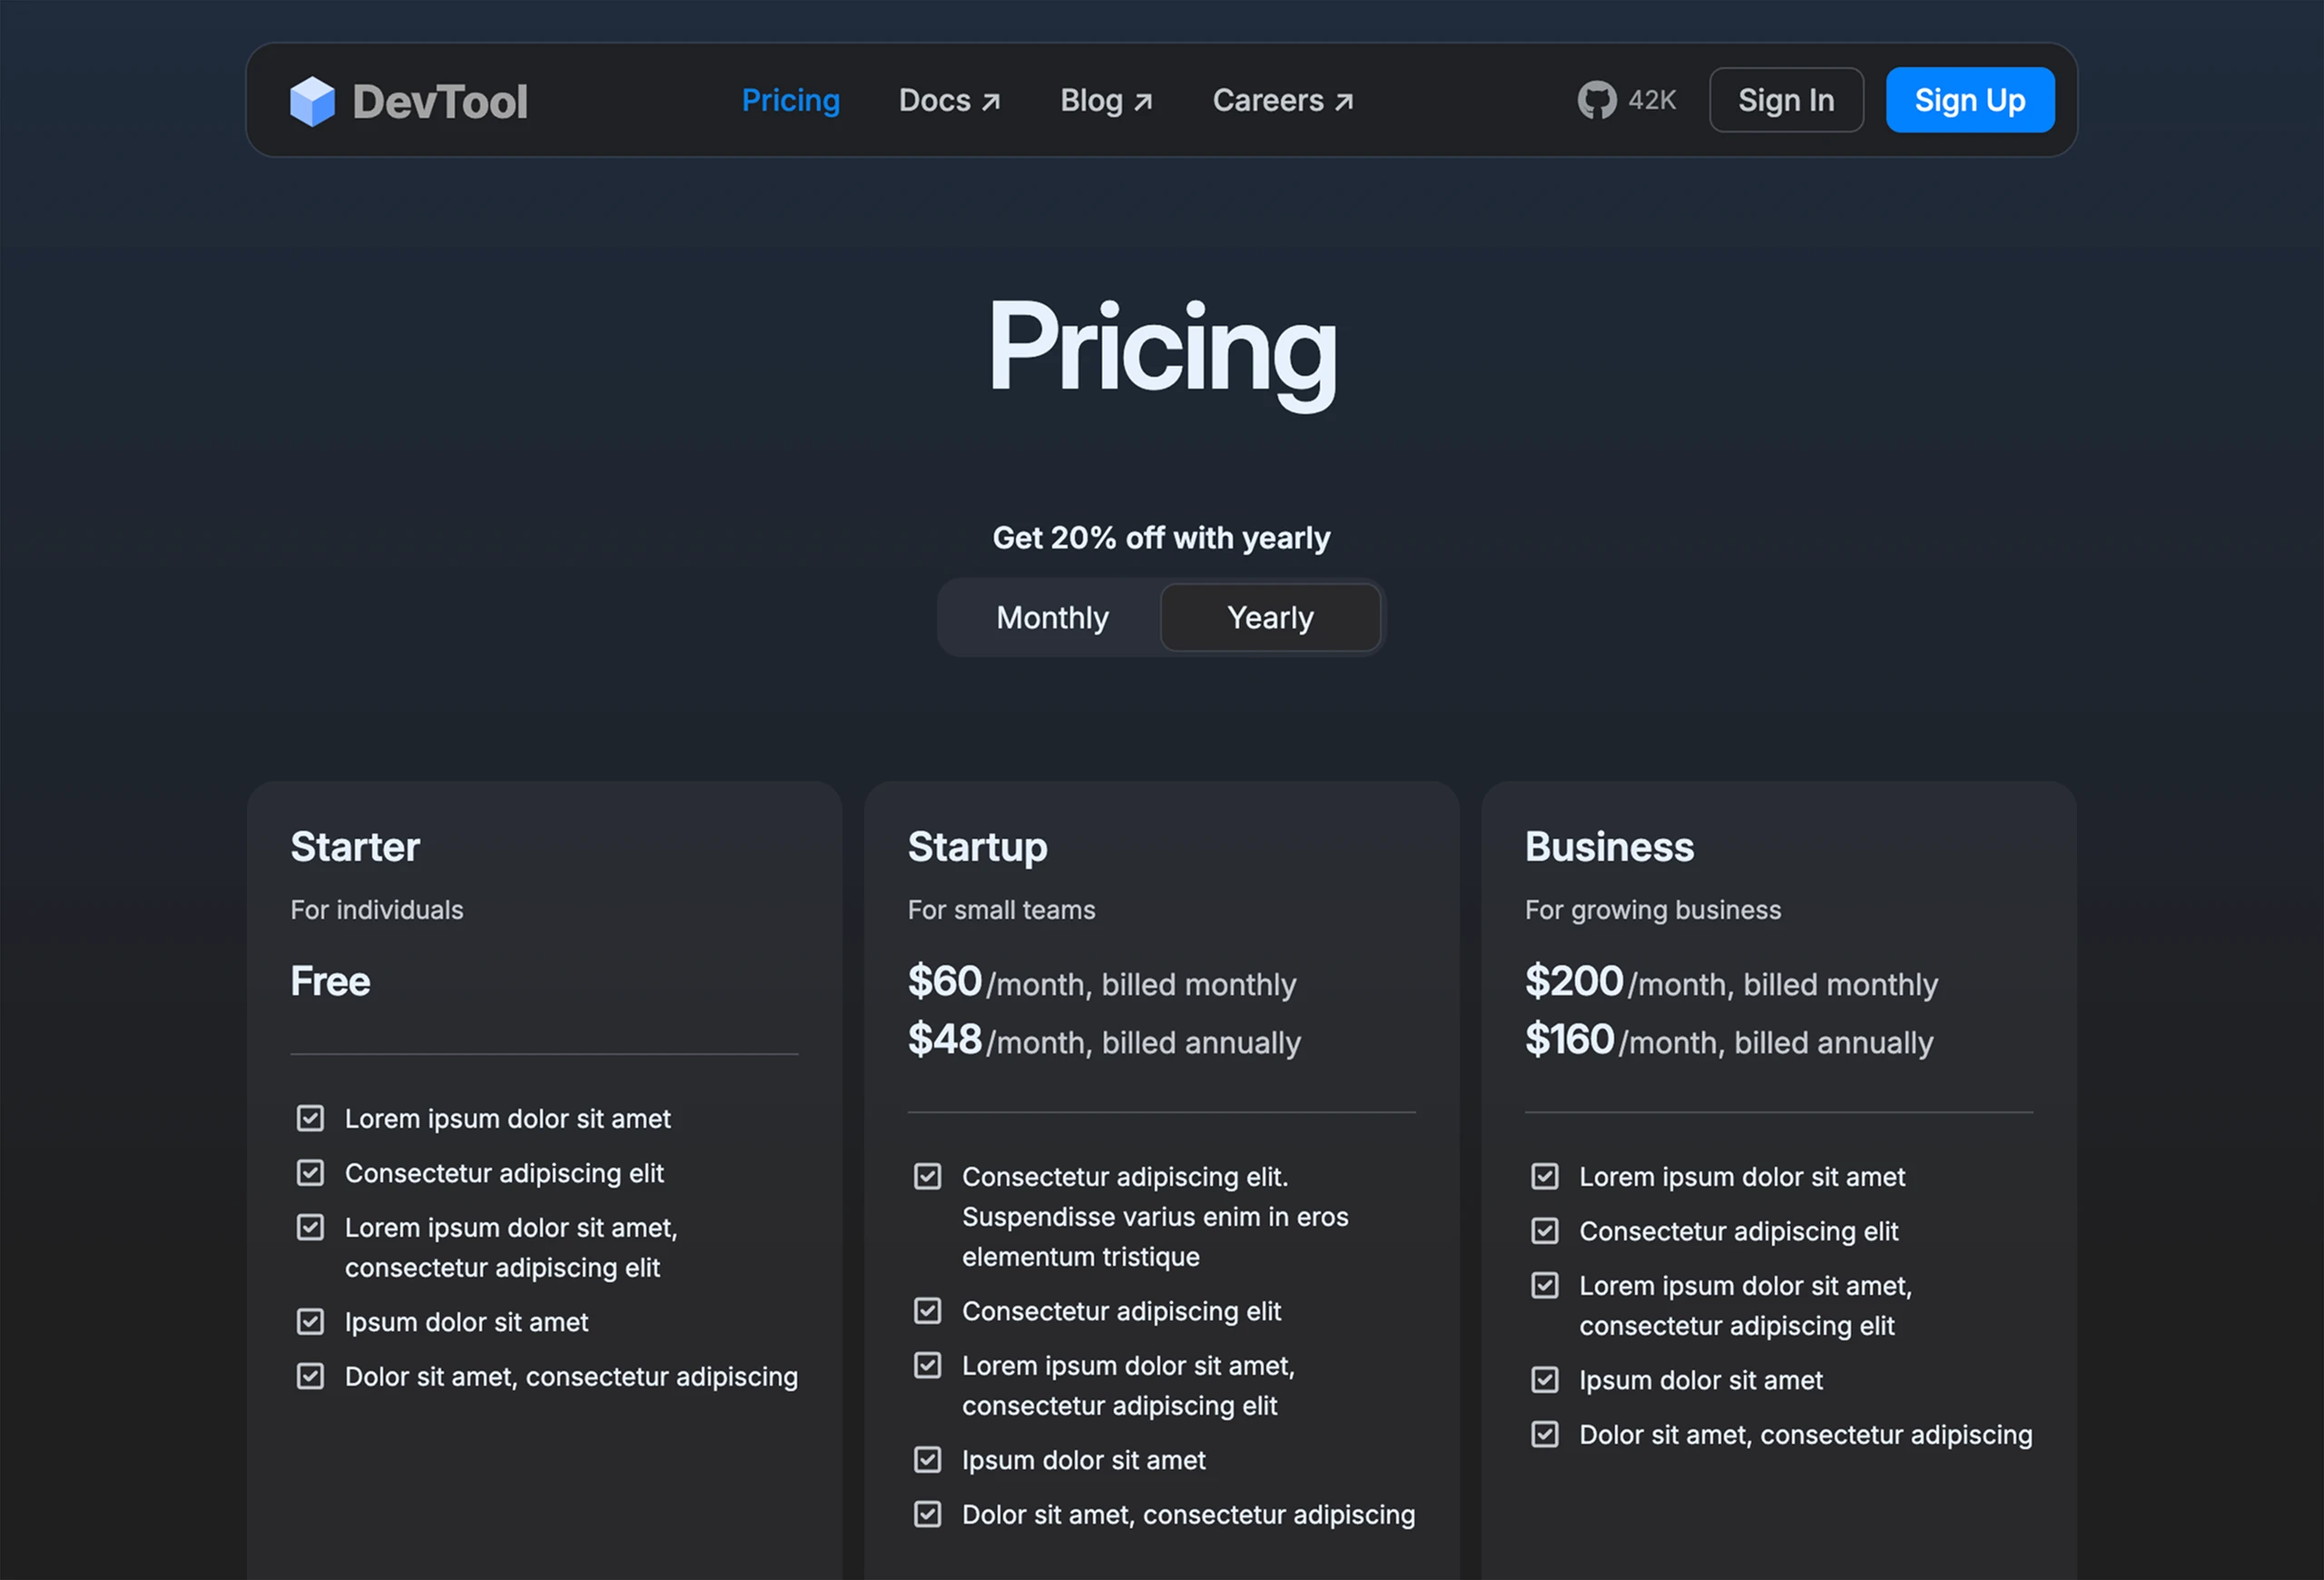Click the Startup plan heading
This screenshot has height=1580, width=2324.
[x=977, y=847]
